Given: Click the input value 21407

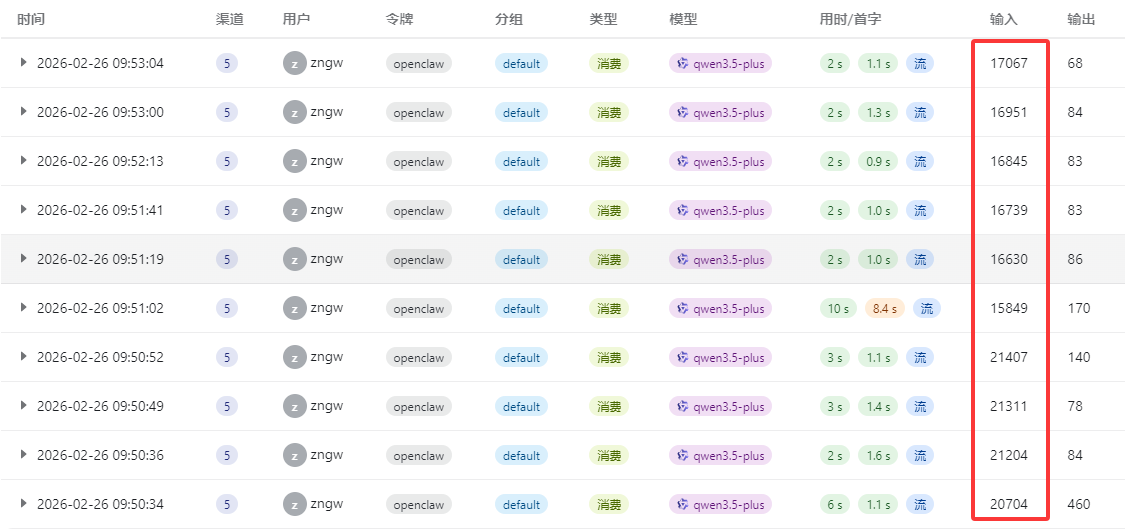Looking at the screenshot, I should (x=1008, y=357).
